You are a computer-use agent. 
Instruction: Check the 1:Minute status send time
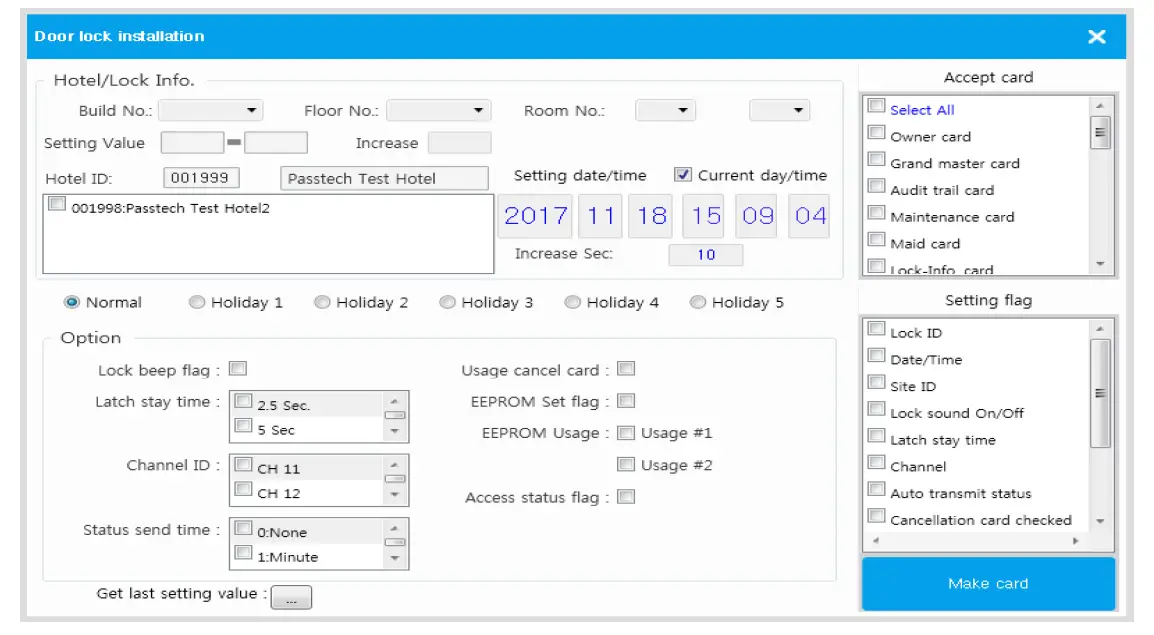243,553
